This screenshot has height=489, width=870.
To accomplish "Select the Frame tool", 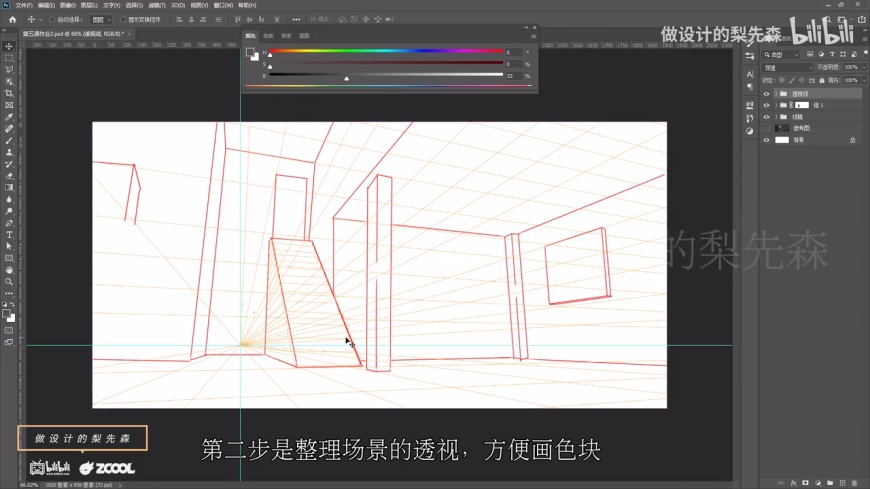I will [x=9, y=105].
